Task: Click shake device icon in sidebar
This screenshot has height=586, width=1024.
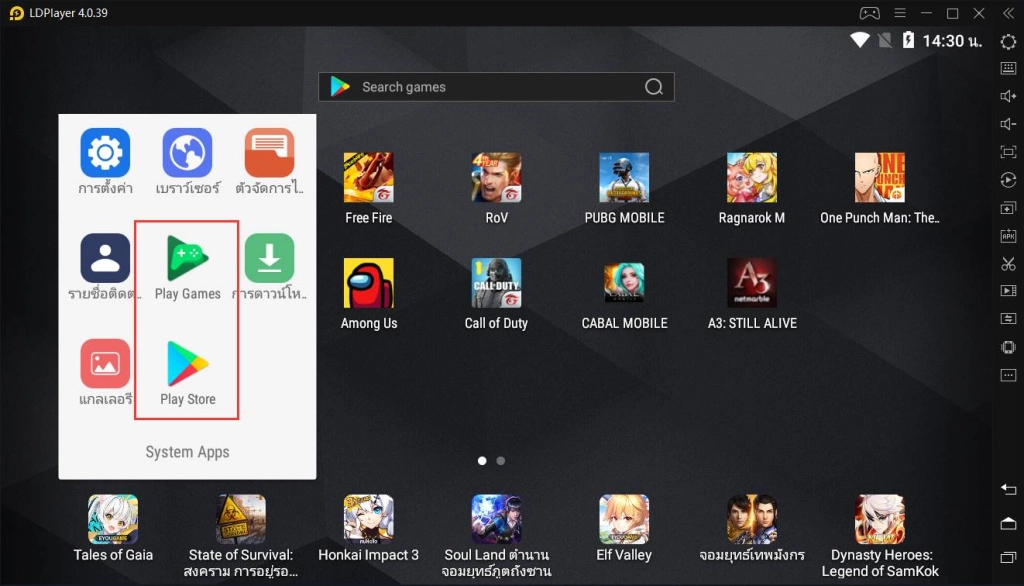Action: click(1008, 347)
